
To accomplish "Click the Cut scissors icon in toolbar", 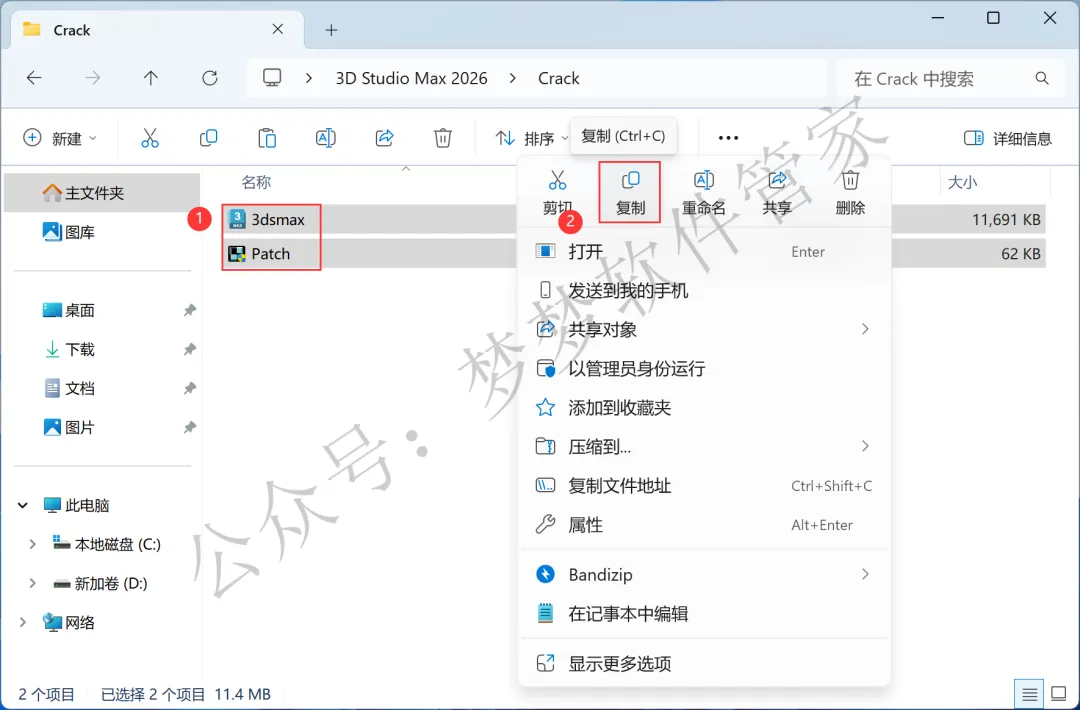I will 149,138.
